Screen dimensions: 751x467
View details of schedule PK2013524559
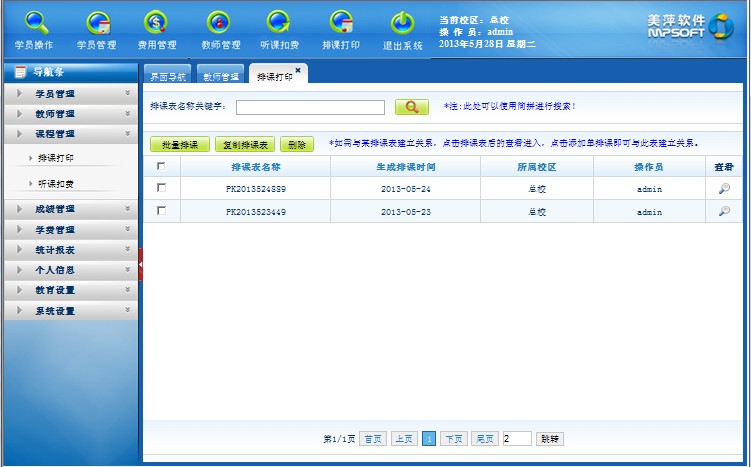pos(724,188)
